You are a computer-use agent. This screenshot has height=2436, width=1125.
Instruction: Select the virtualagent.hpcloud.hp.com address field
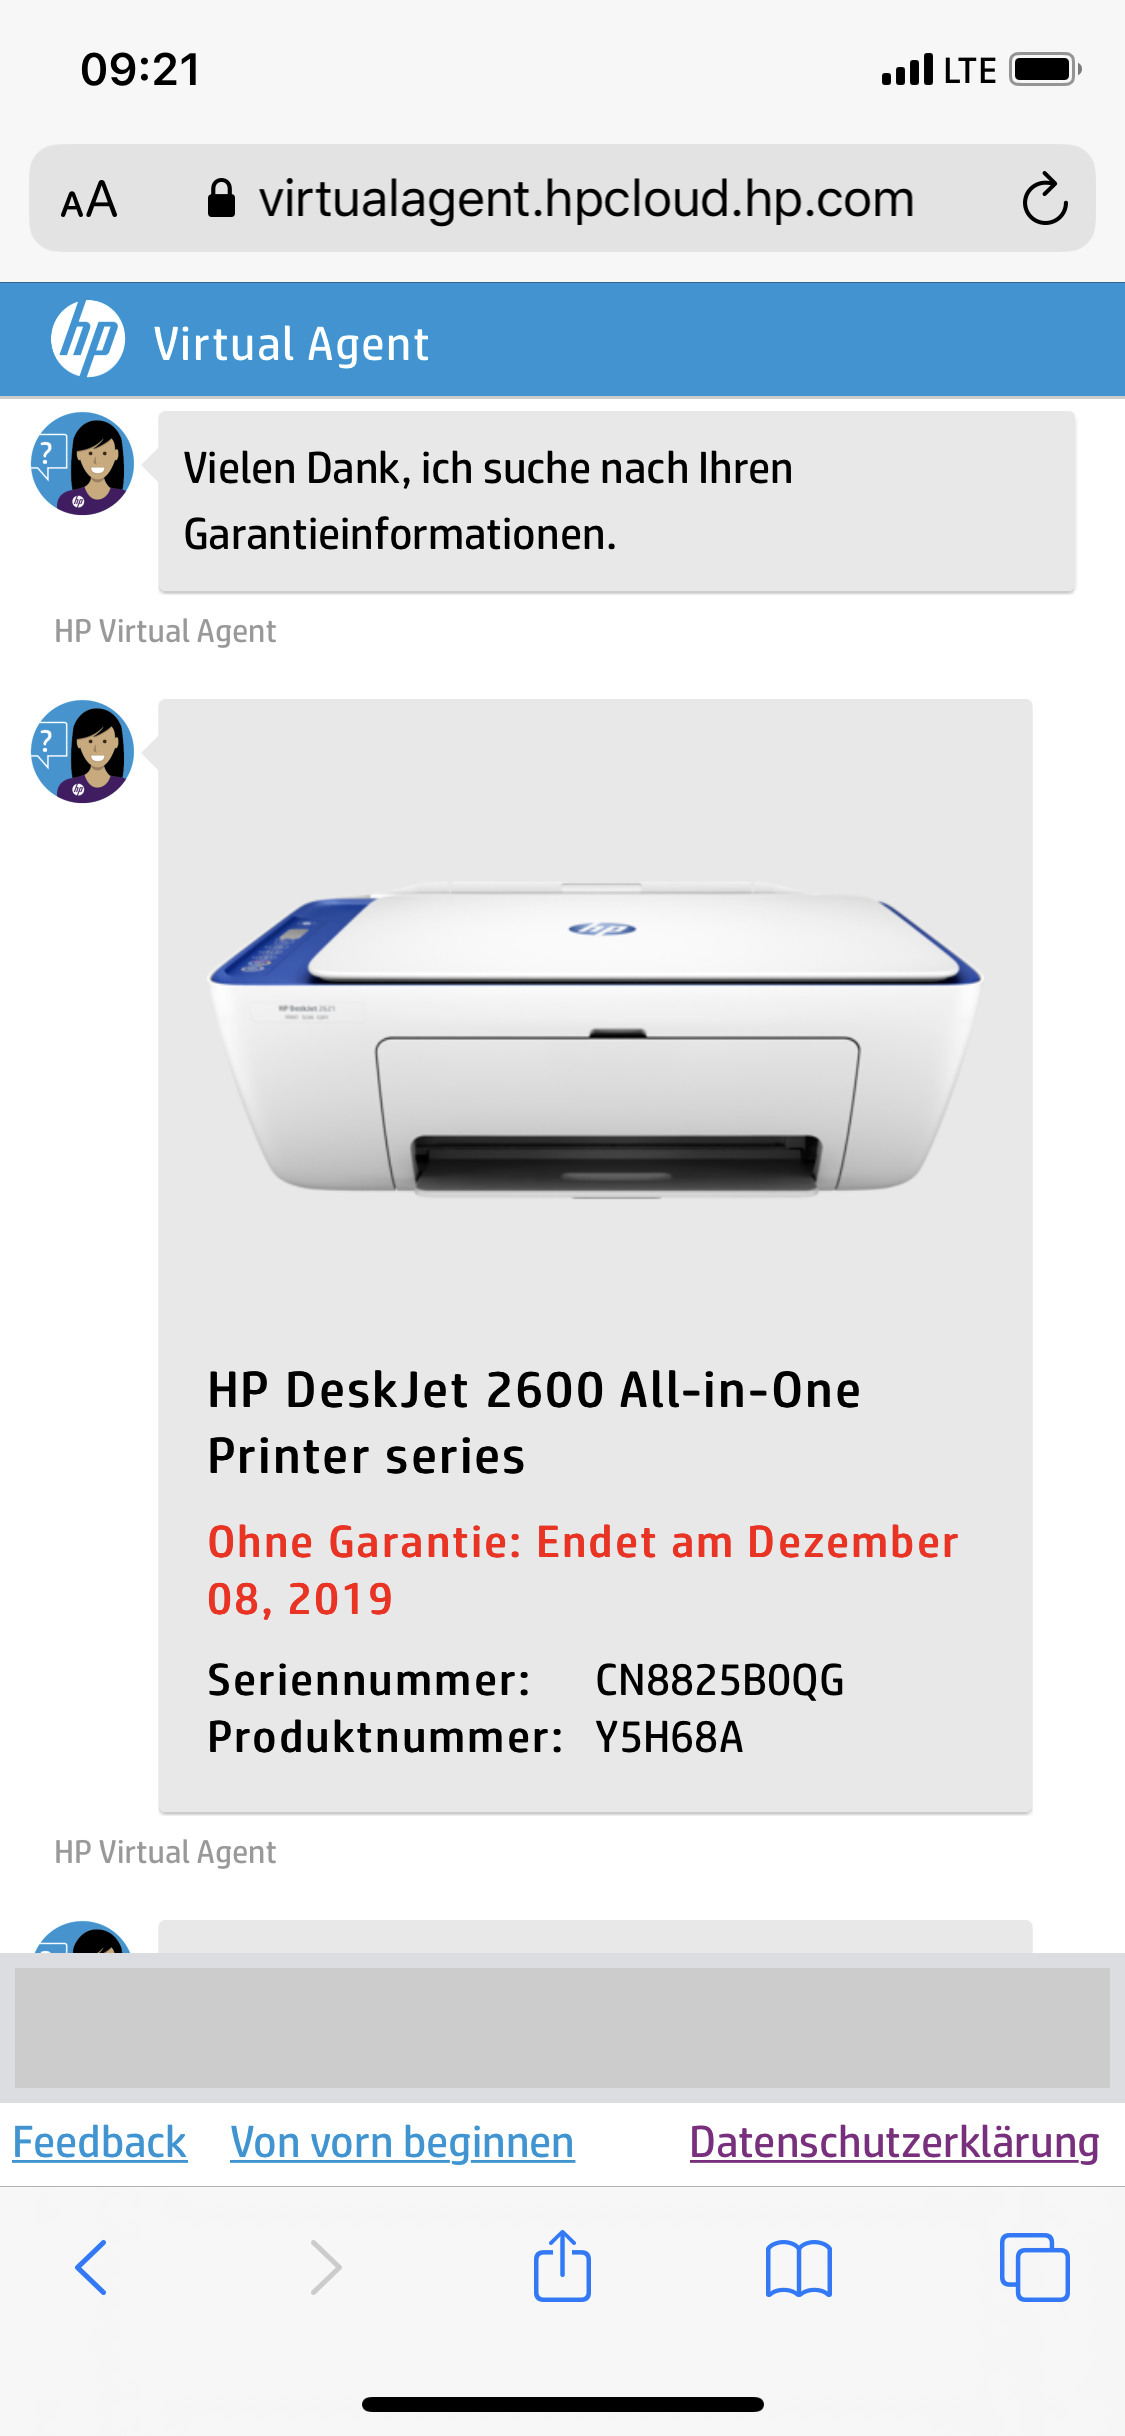pyautogui.click(x=562, y=198)
